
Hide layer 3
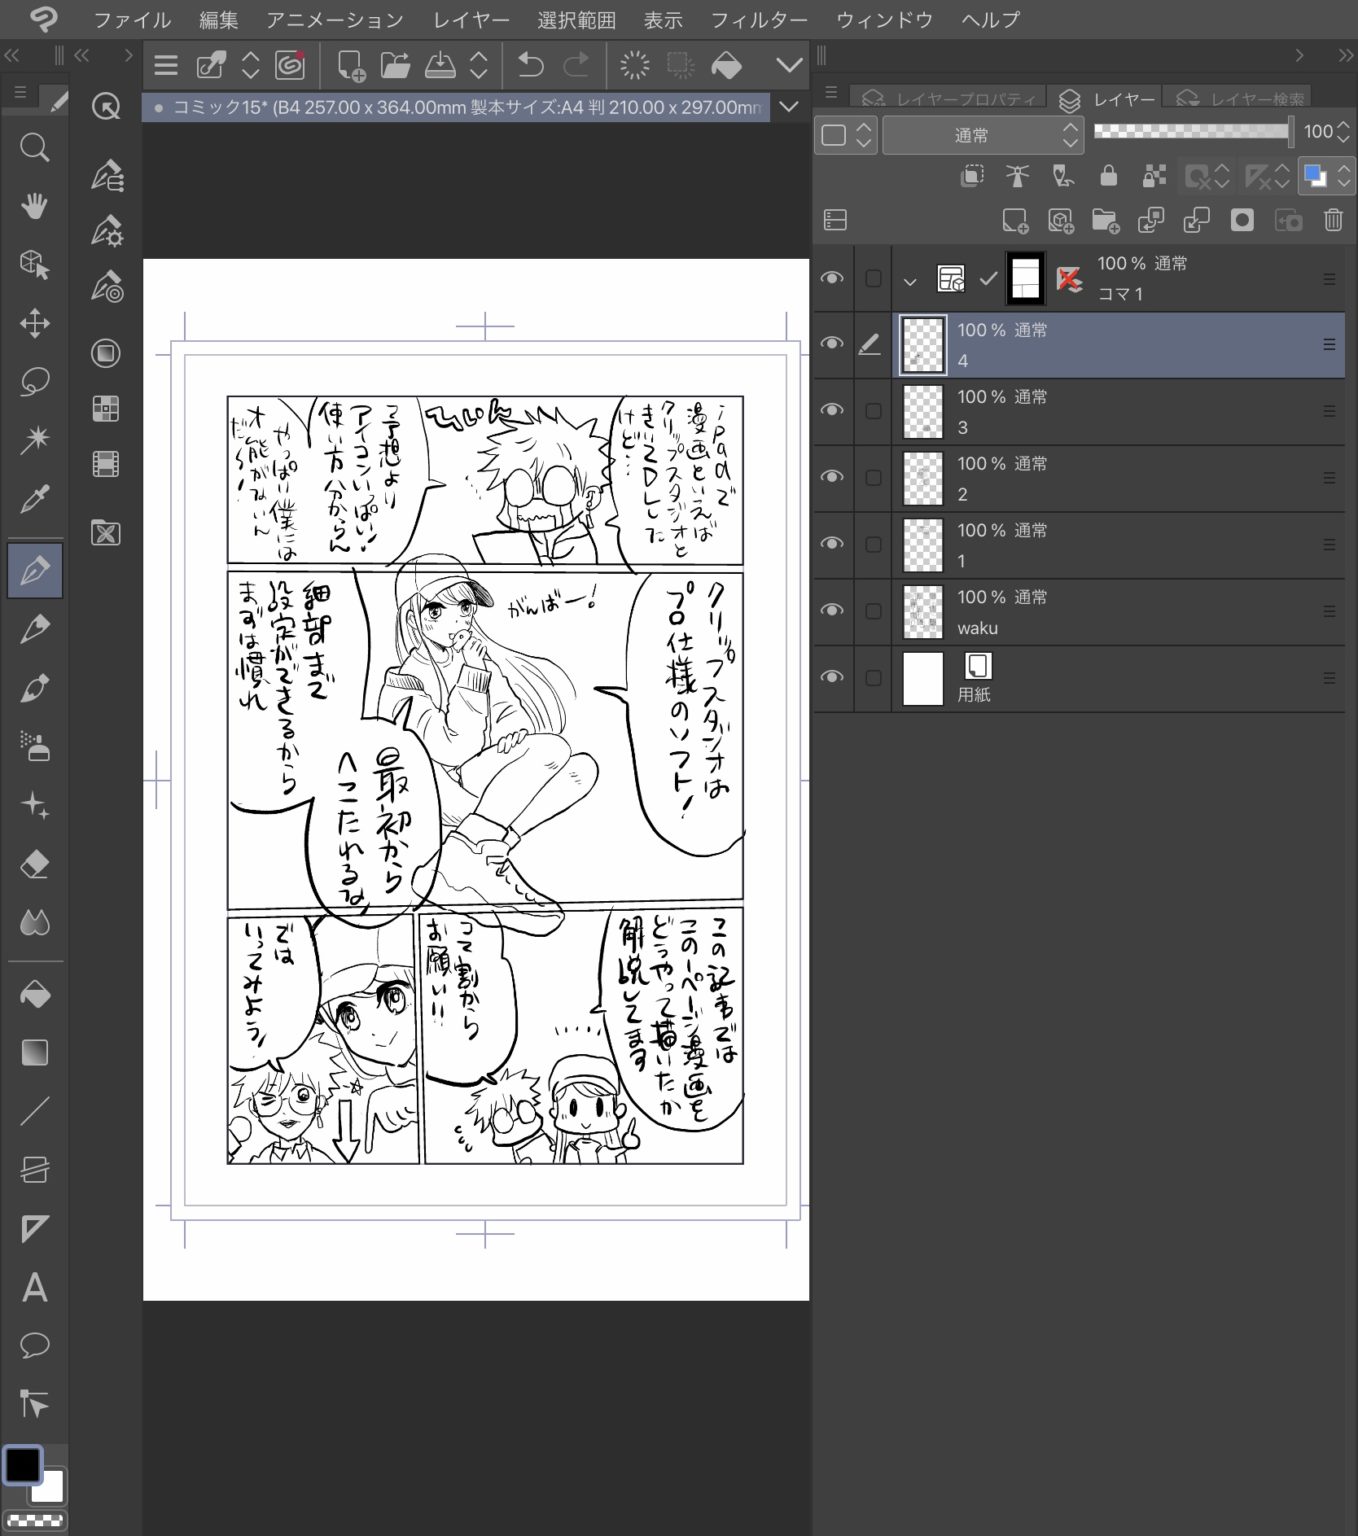point(832,410)
